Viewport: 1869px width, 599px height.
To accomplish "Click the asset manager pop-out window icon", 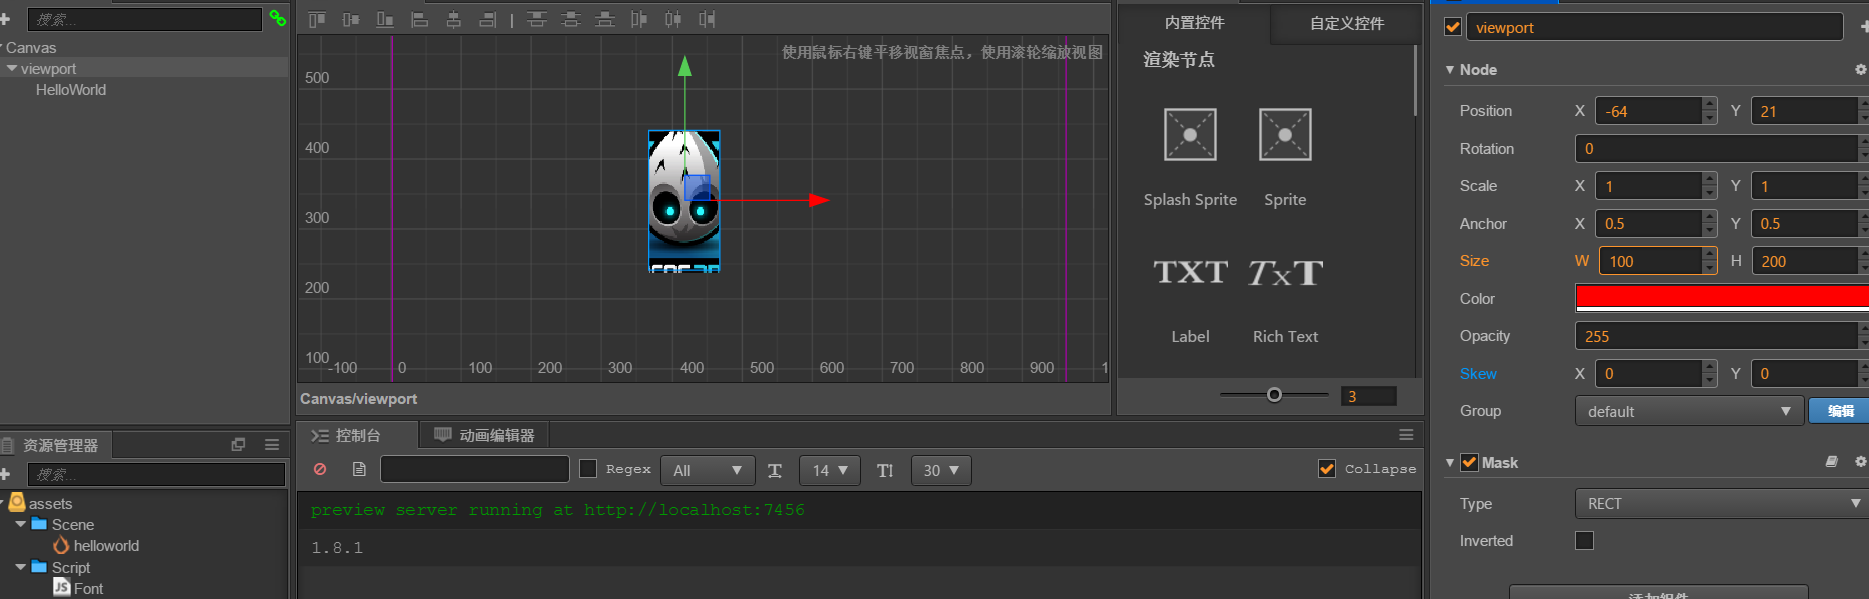I will point(238,444).
